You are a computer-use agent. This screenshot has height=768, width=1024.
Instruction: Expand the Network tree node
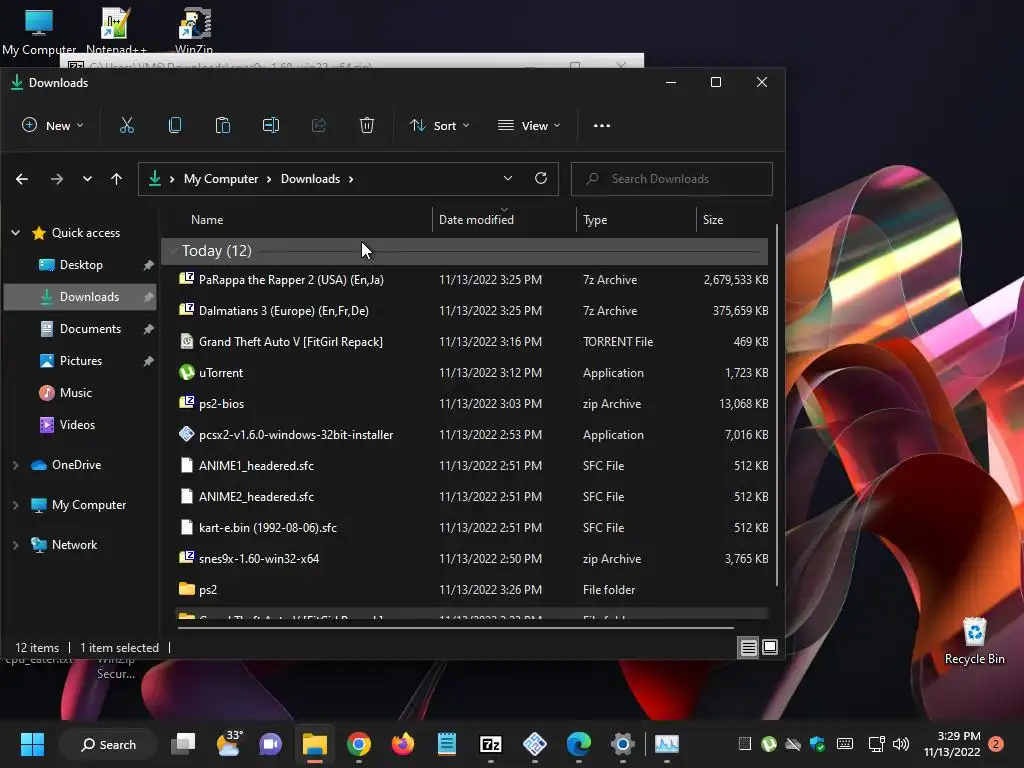[x=16, y=545]
